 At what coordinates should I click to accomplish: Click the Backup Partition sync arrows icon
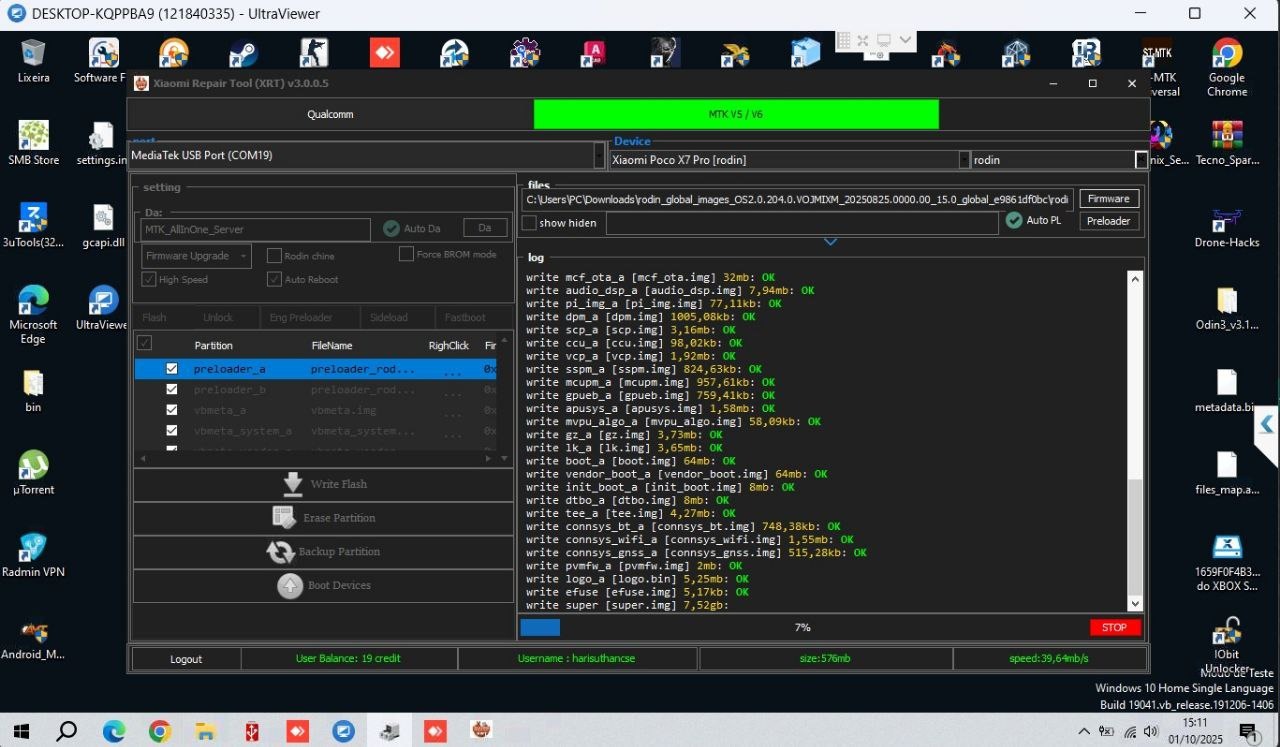[280, 552]
